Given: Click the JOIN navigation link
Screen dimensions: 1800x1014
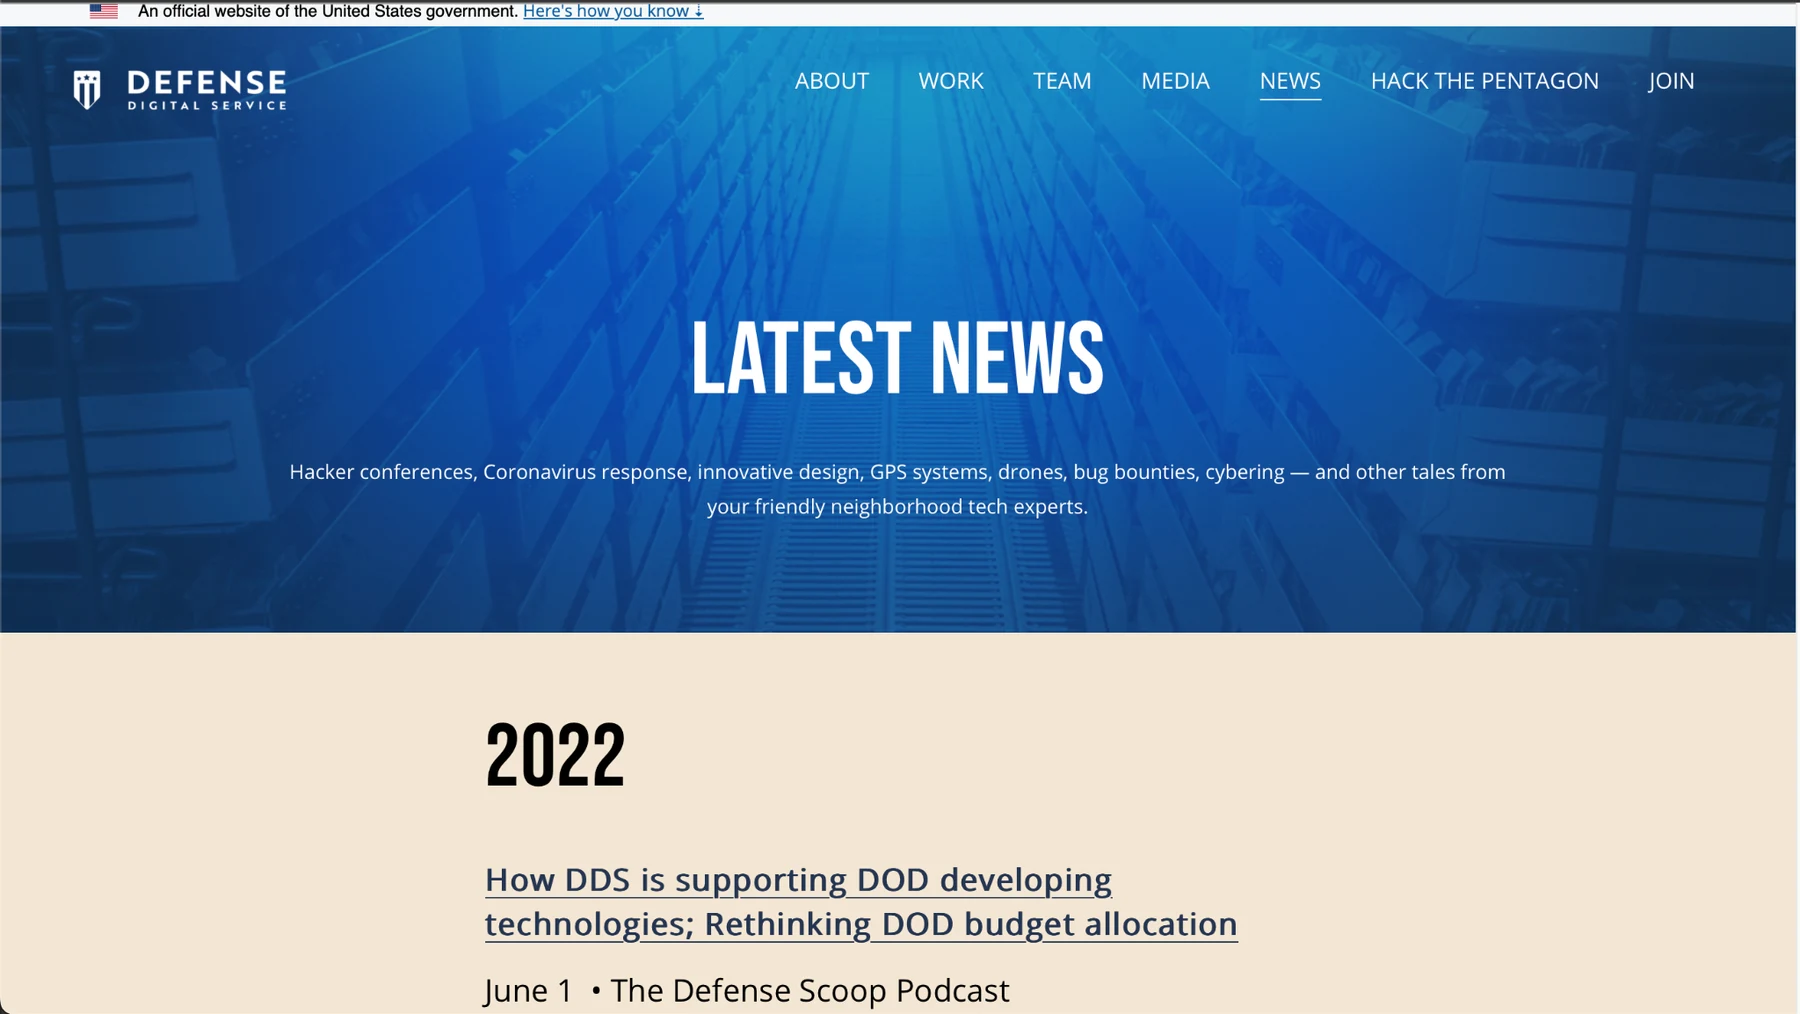Looking at the screenshot, I should (1671, 81).
